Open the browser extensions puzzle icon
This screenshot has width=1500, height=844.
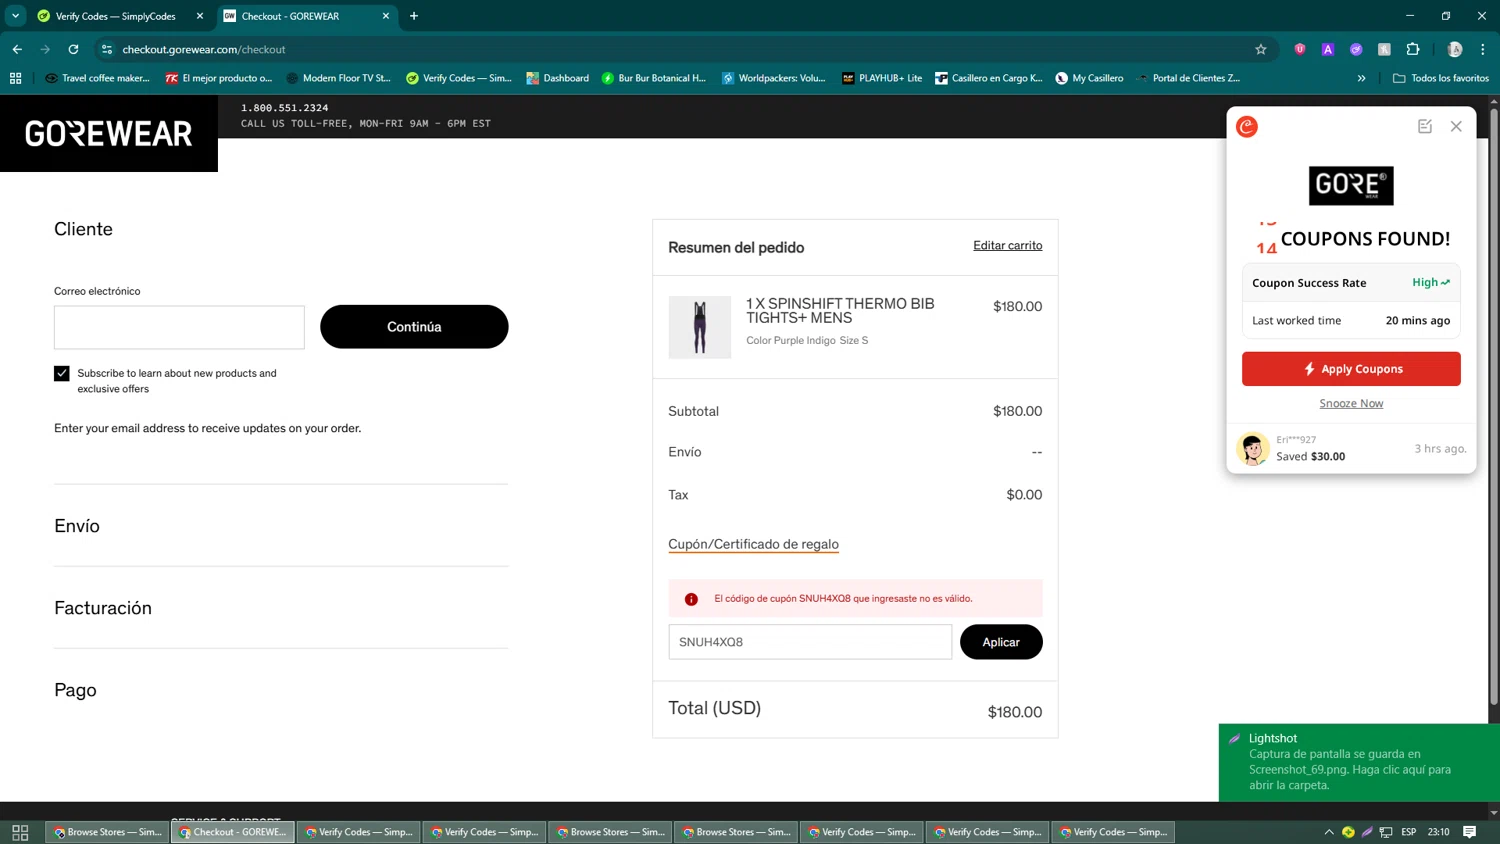click(x=1413, y=49)
